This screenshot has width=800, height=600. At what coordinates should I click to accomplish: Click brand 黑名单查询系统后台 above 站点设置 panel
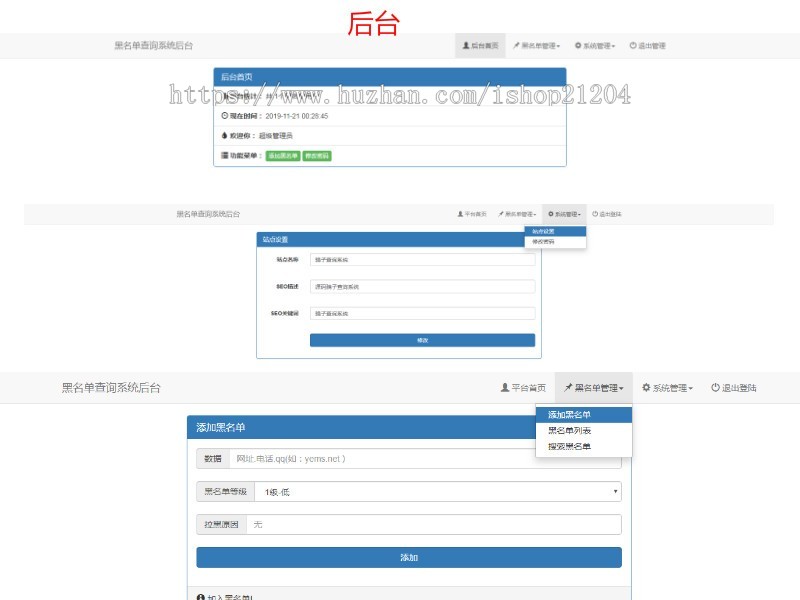tap(208, 214)
